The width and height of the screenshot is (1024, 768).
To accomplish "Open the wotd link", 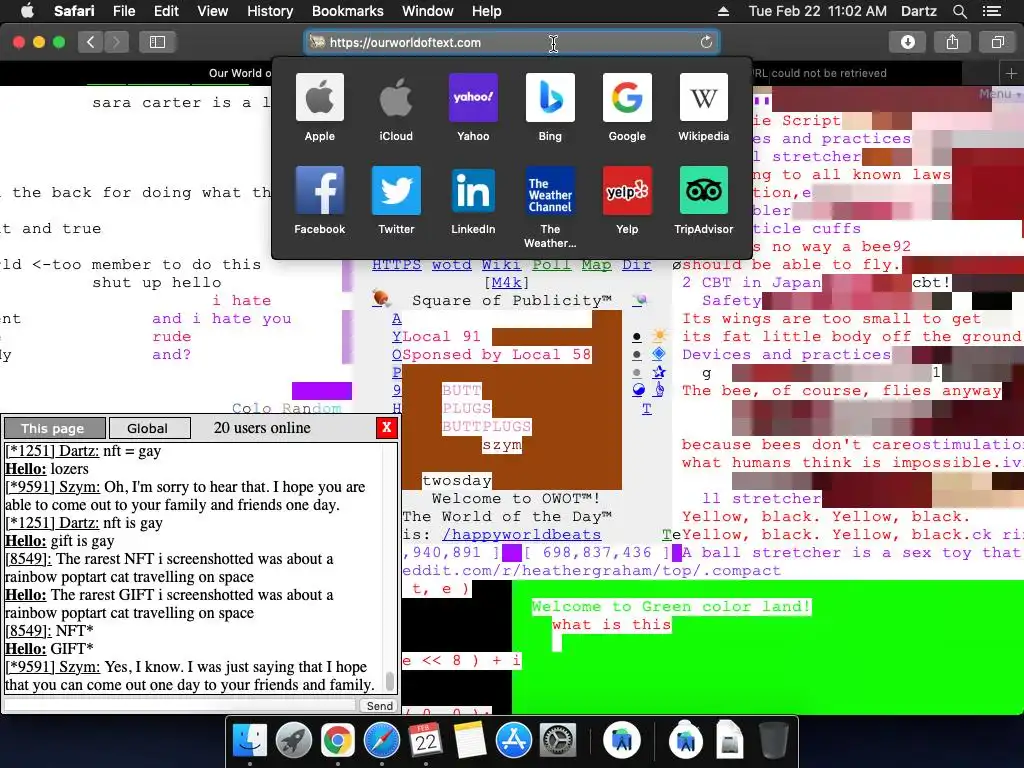I will (451, 264).
